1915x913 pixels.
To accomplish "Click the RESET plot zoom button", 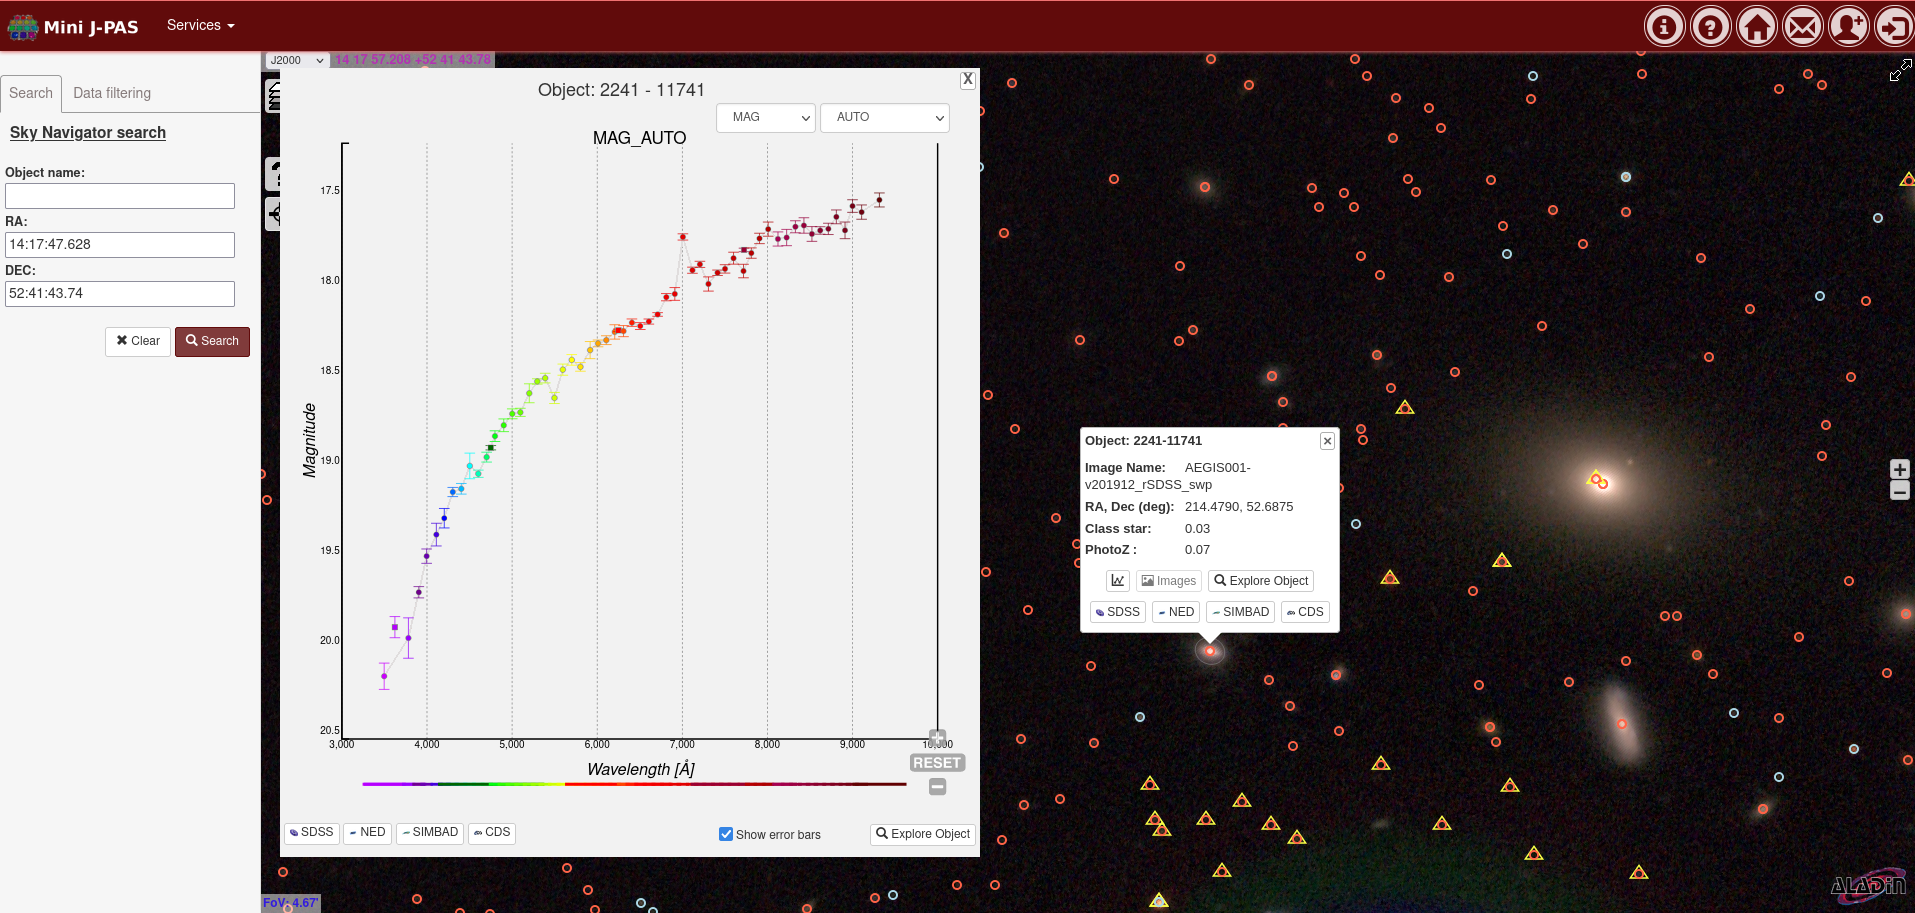I will pyautogui.click(x=936, y=763).
